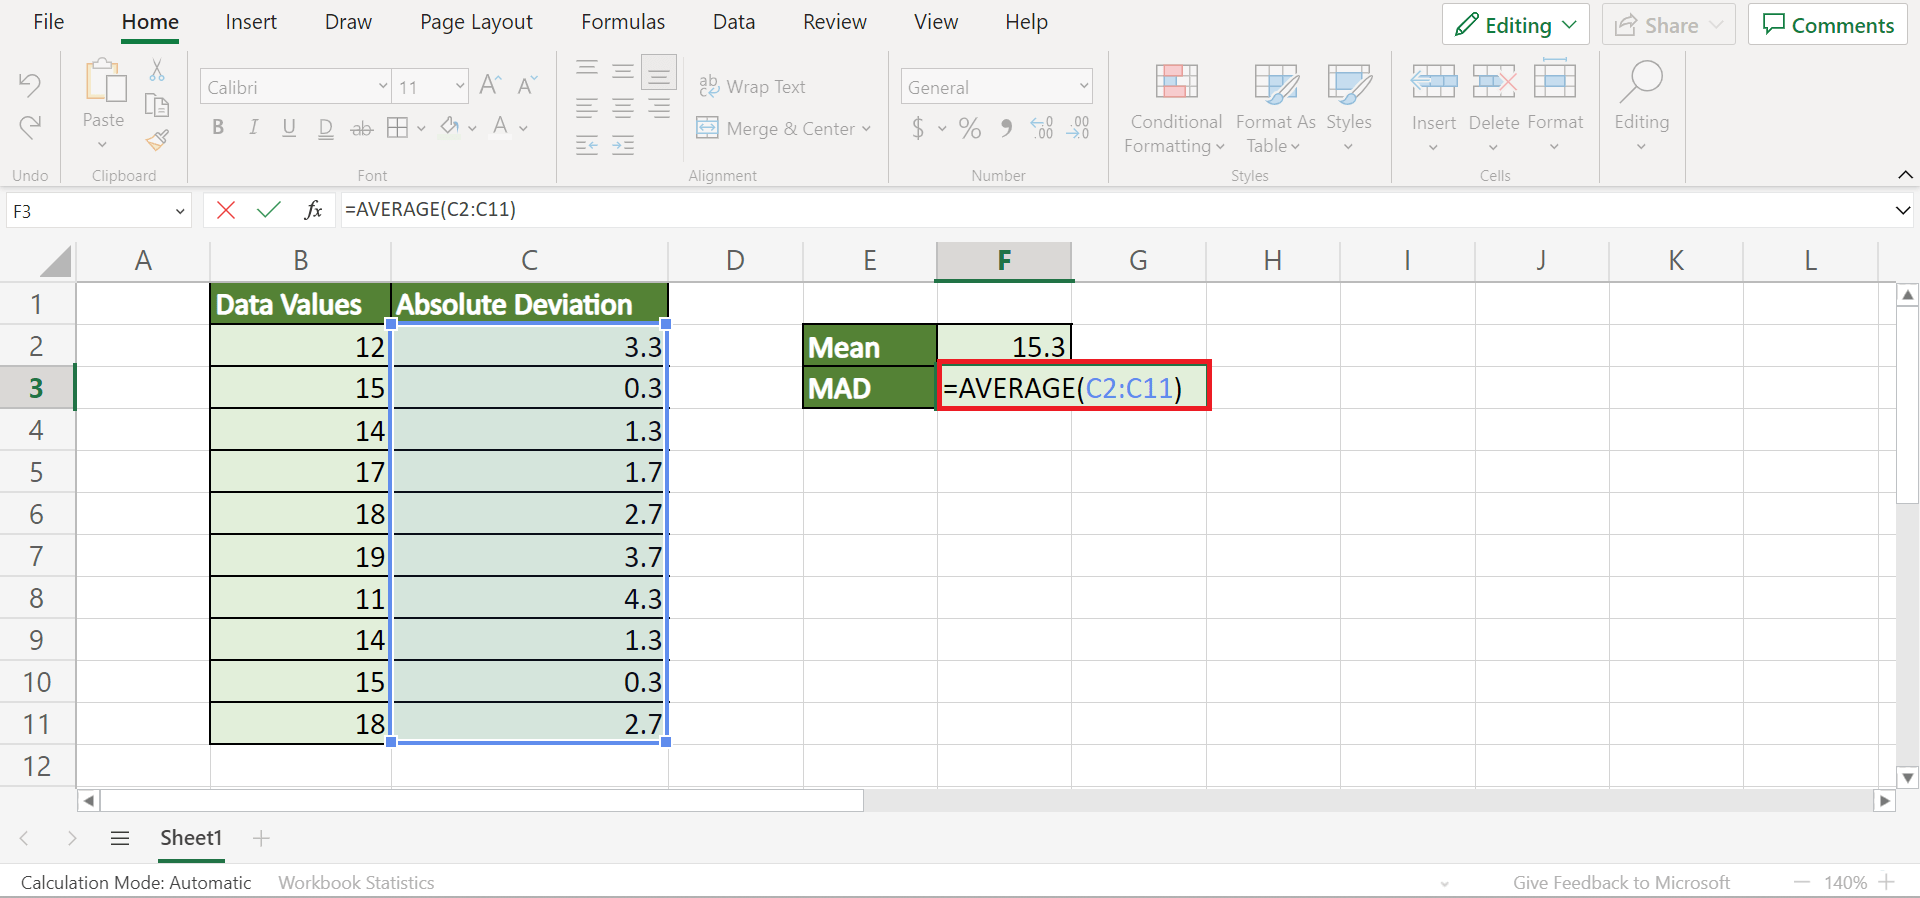Image resolution: width=1920 pixels, height=898 pixels.
Task: Open the Borders dropdown arrow
Action: click(x=421, y=128)
